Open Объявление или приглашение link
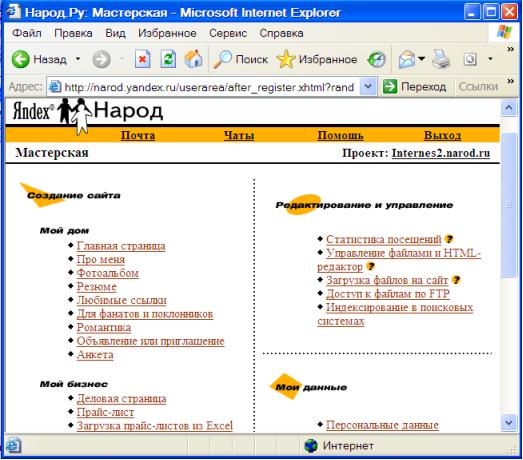 coord(150,341)
